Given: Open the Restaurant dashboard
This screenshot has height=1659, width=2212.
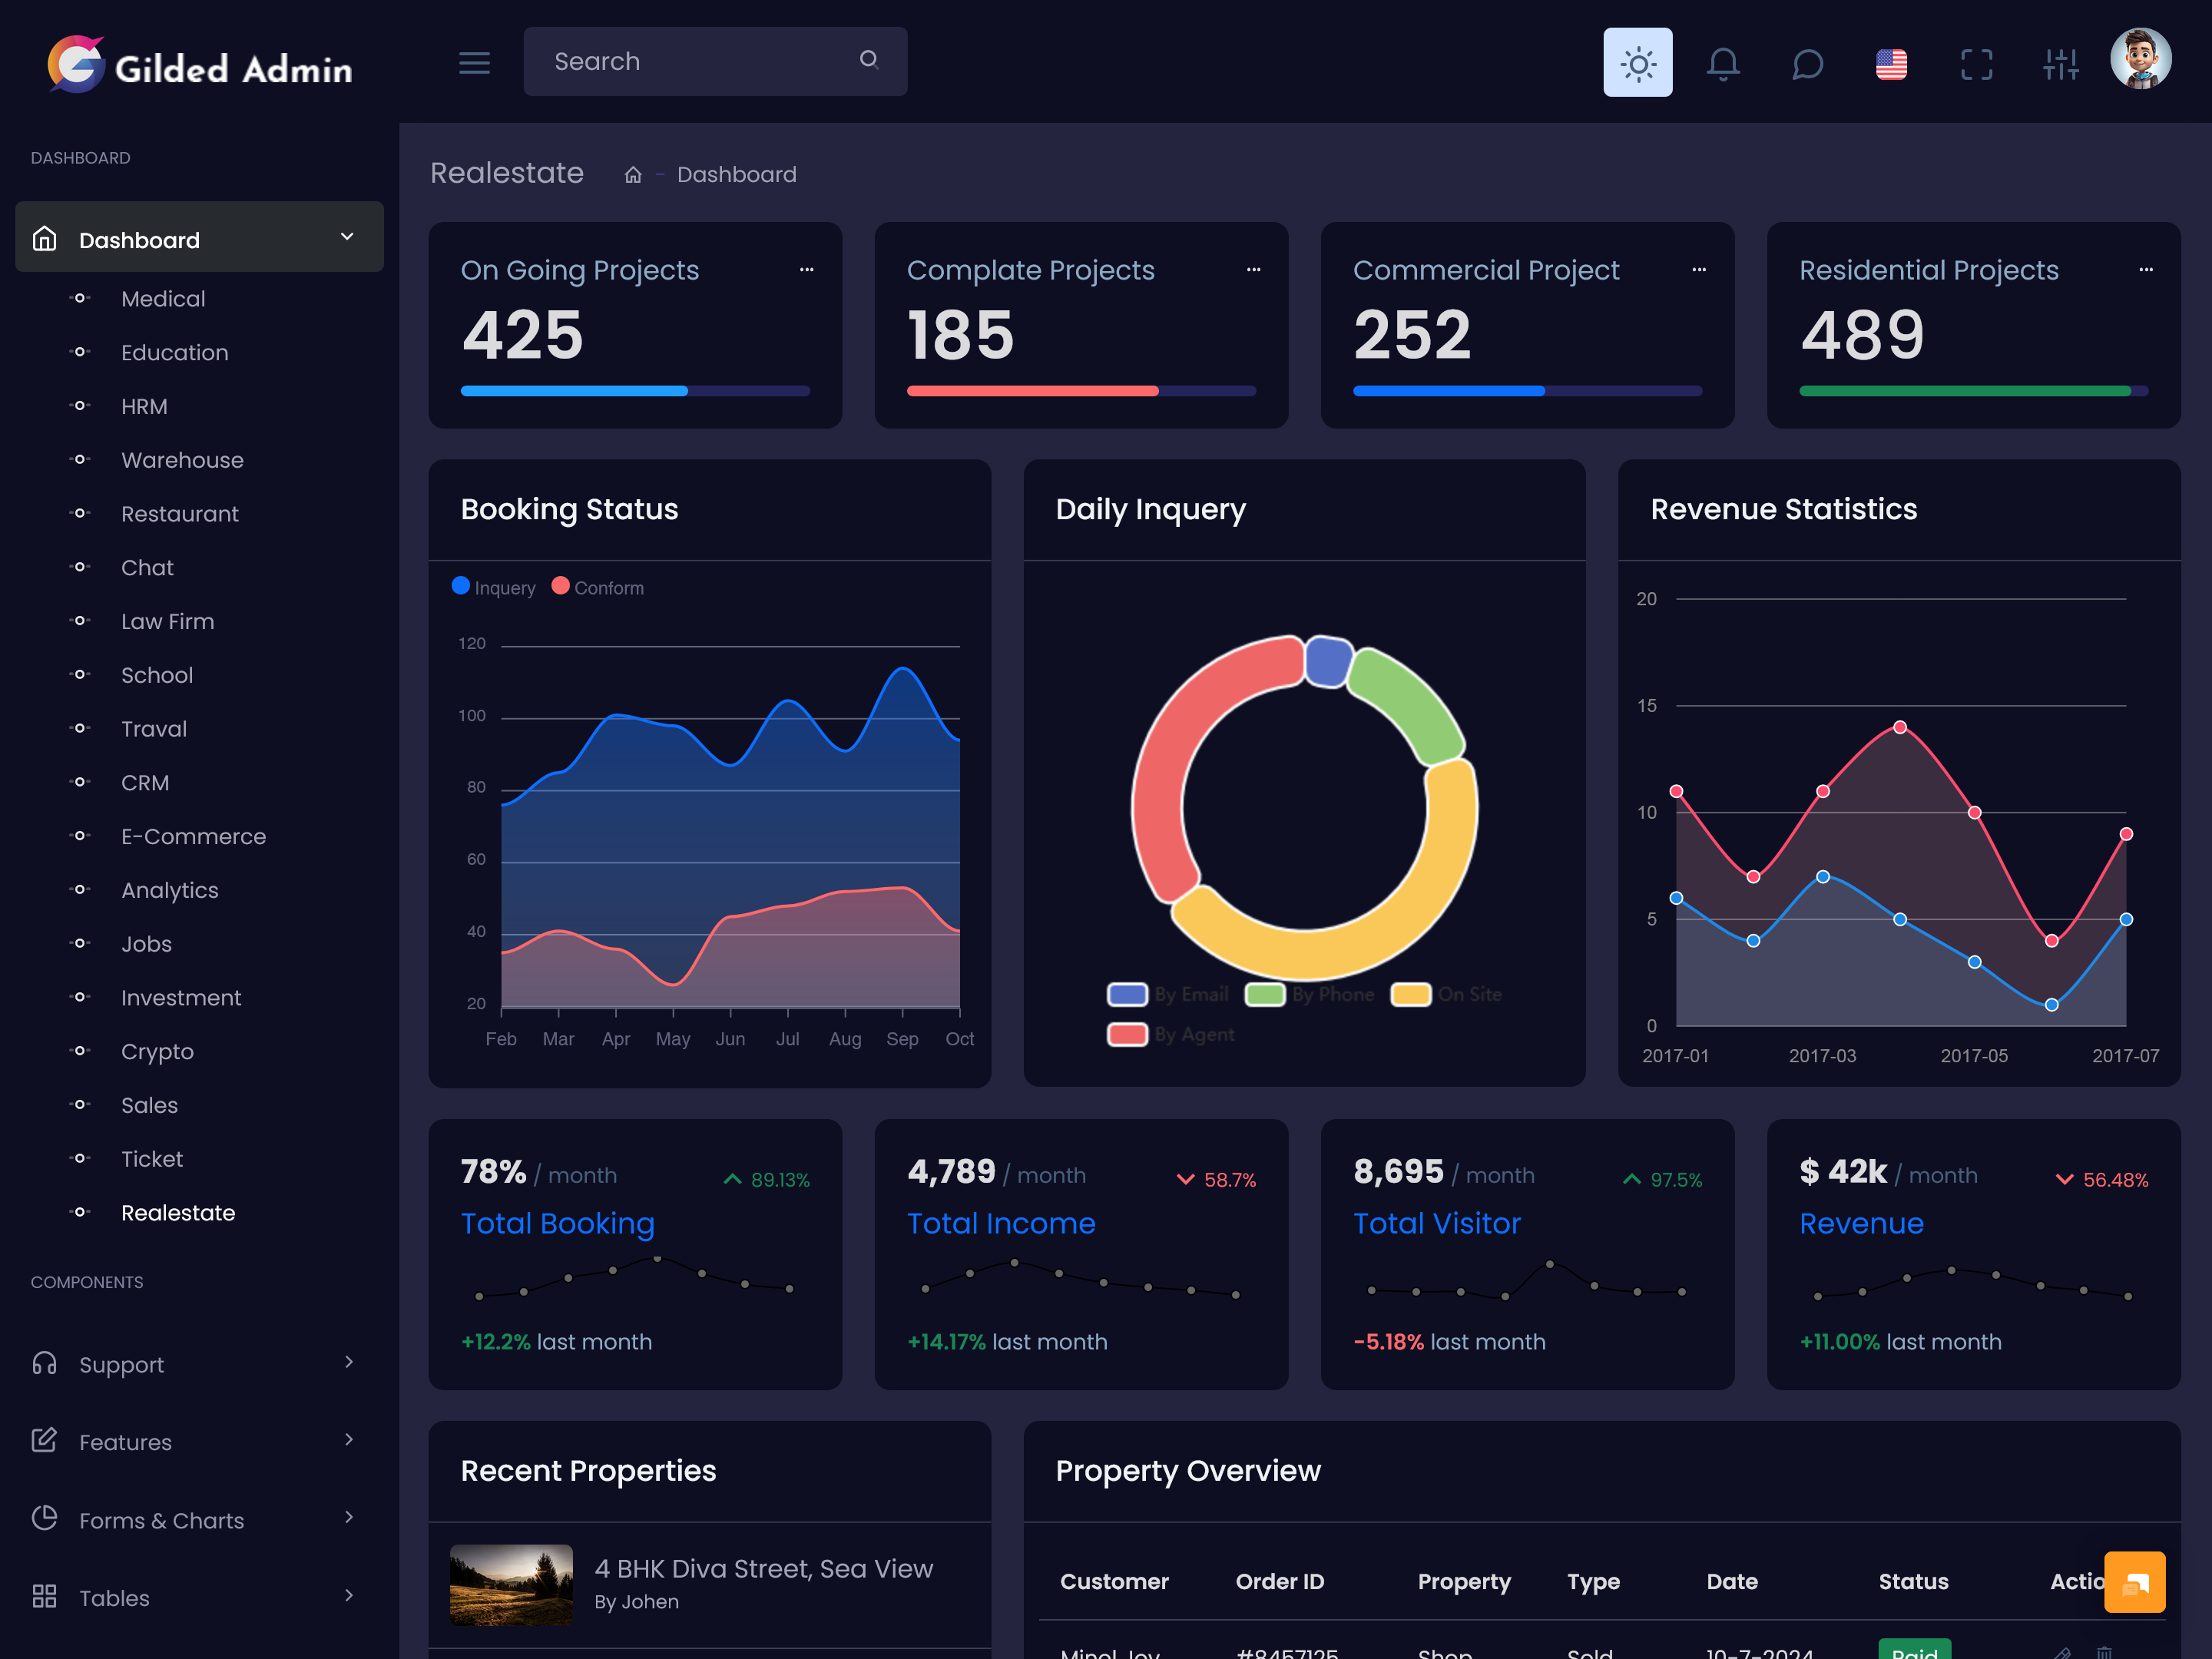Looking at the screenshot, I should click(x=180, y=514).
